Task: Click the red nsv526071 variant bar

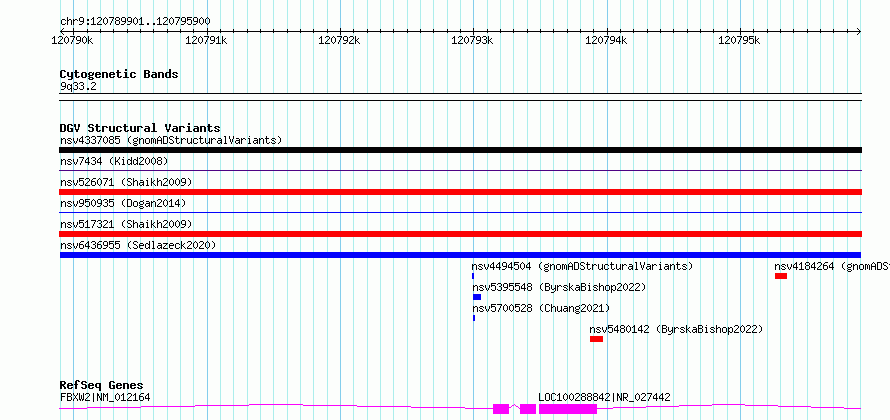Action: (460, 192)
